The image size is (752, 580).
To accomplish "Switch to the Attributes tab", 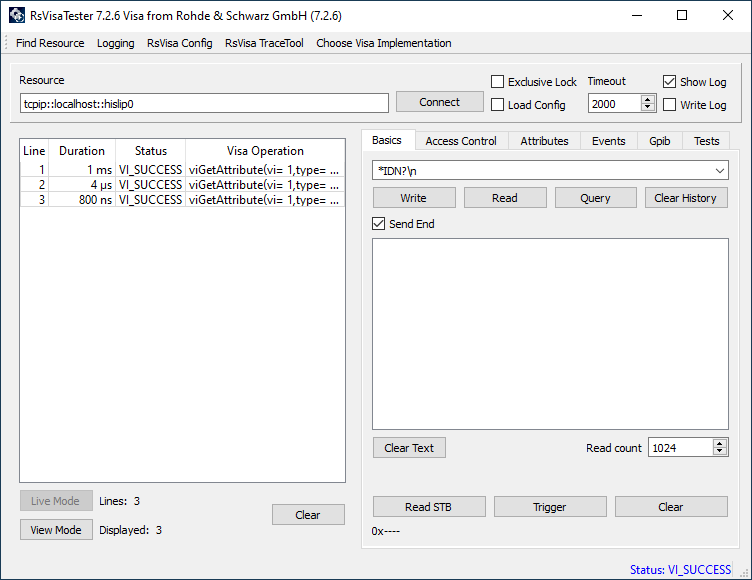I will (x=544, y=141).
